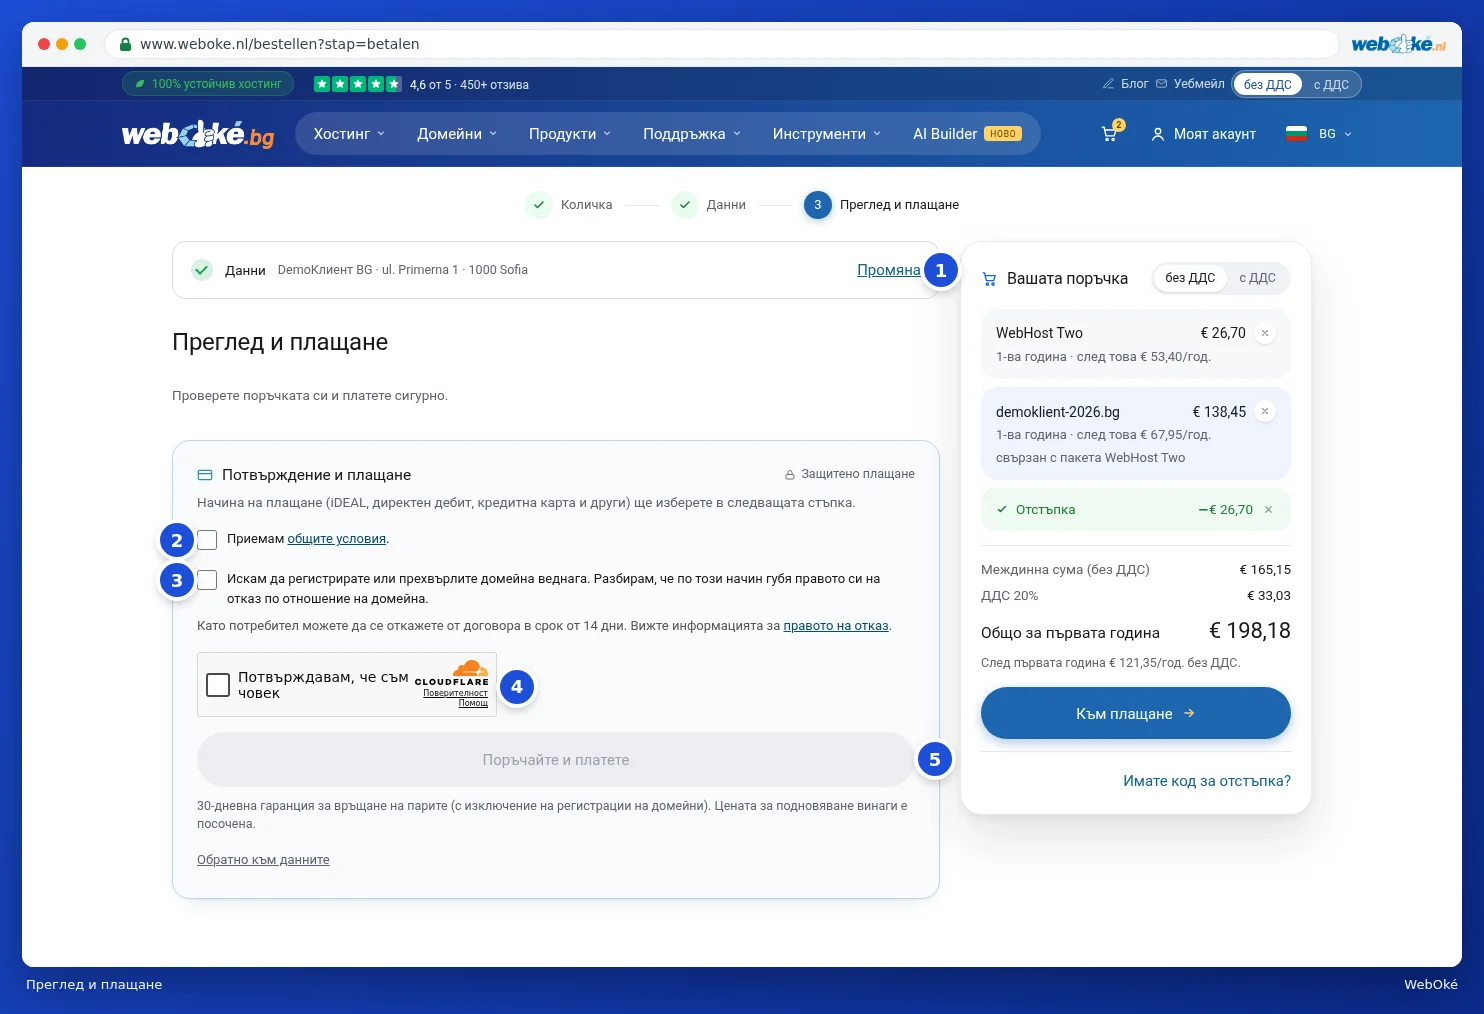1484x1014 pixels.
Task: Expand the Поддръжка menu
Action: [692, 134]
